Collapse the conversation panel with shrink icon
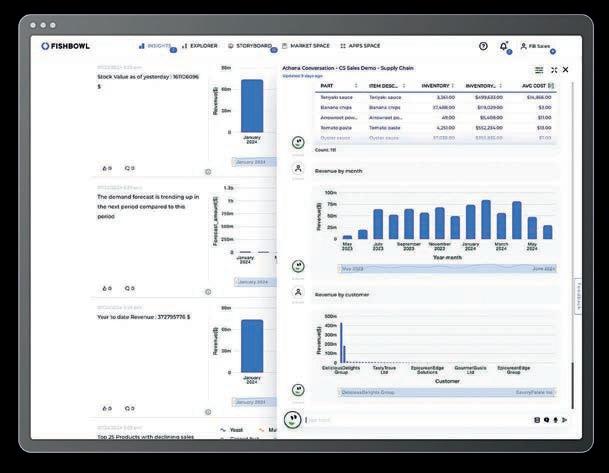 [554, 70]
